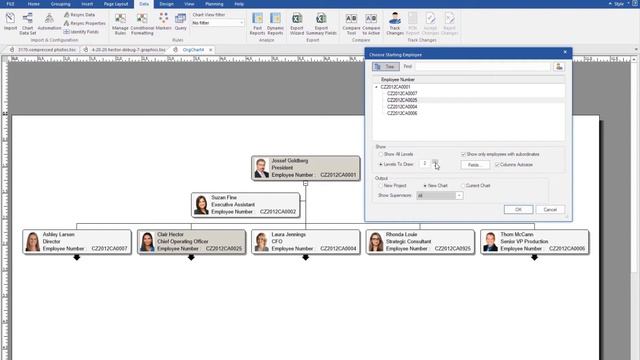
Task: Click the Fields... button
Action: (475, 165)
